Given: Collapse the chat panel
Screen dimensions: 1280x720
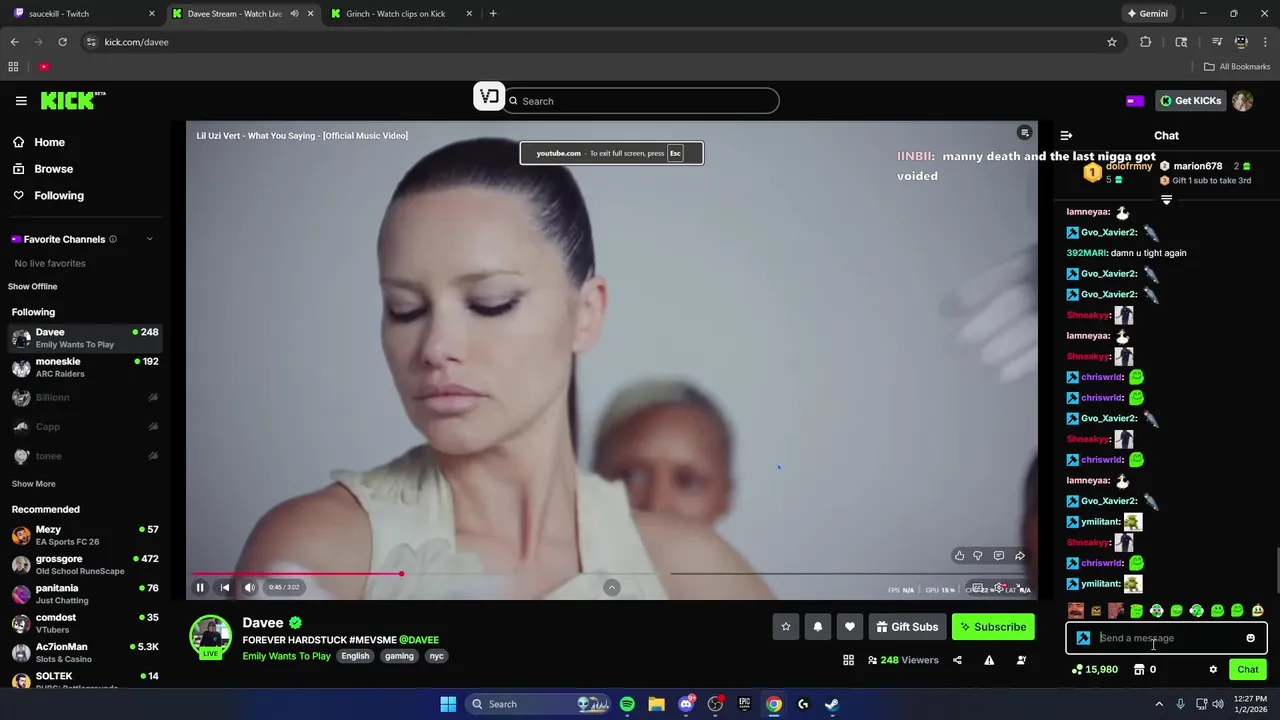Looking at the screenshot, I should point(1066,135).
